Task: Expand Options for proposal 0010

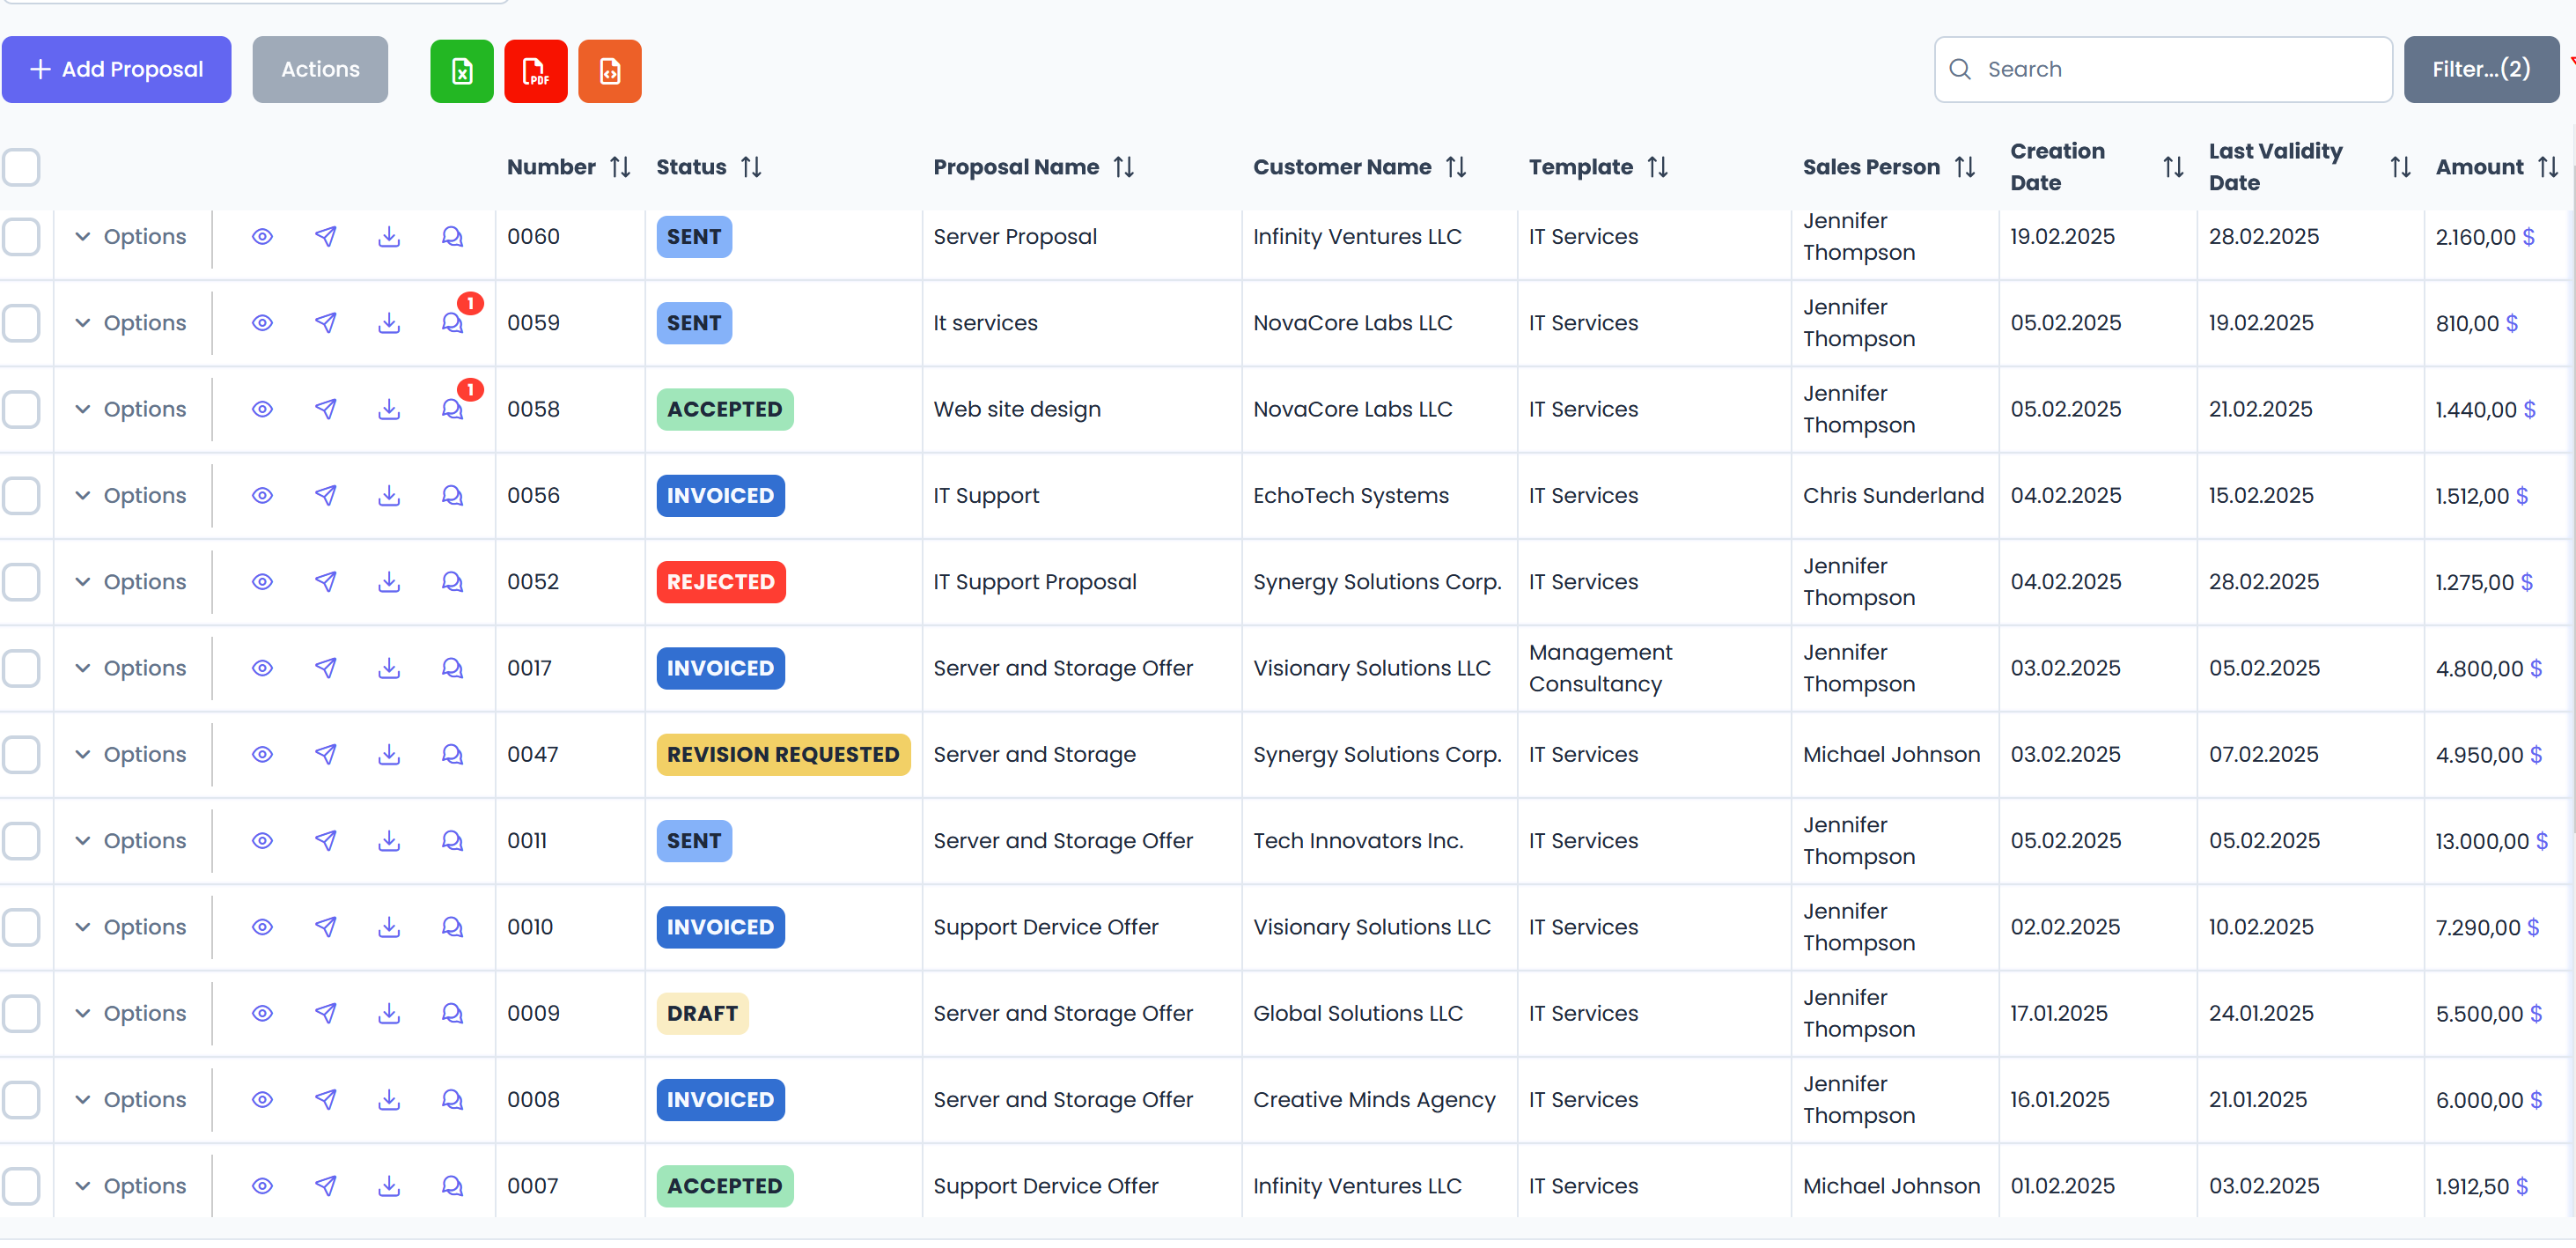Action: pos(131,927)
